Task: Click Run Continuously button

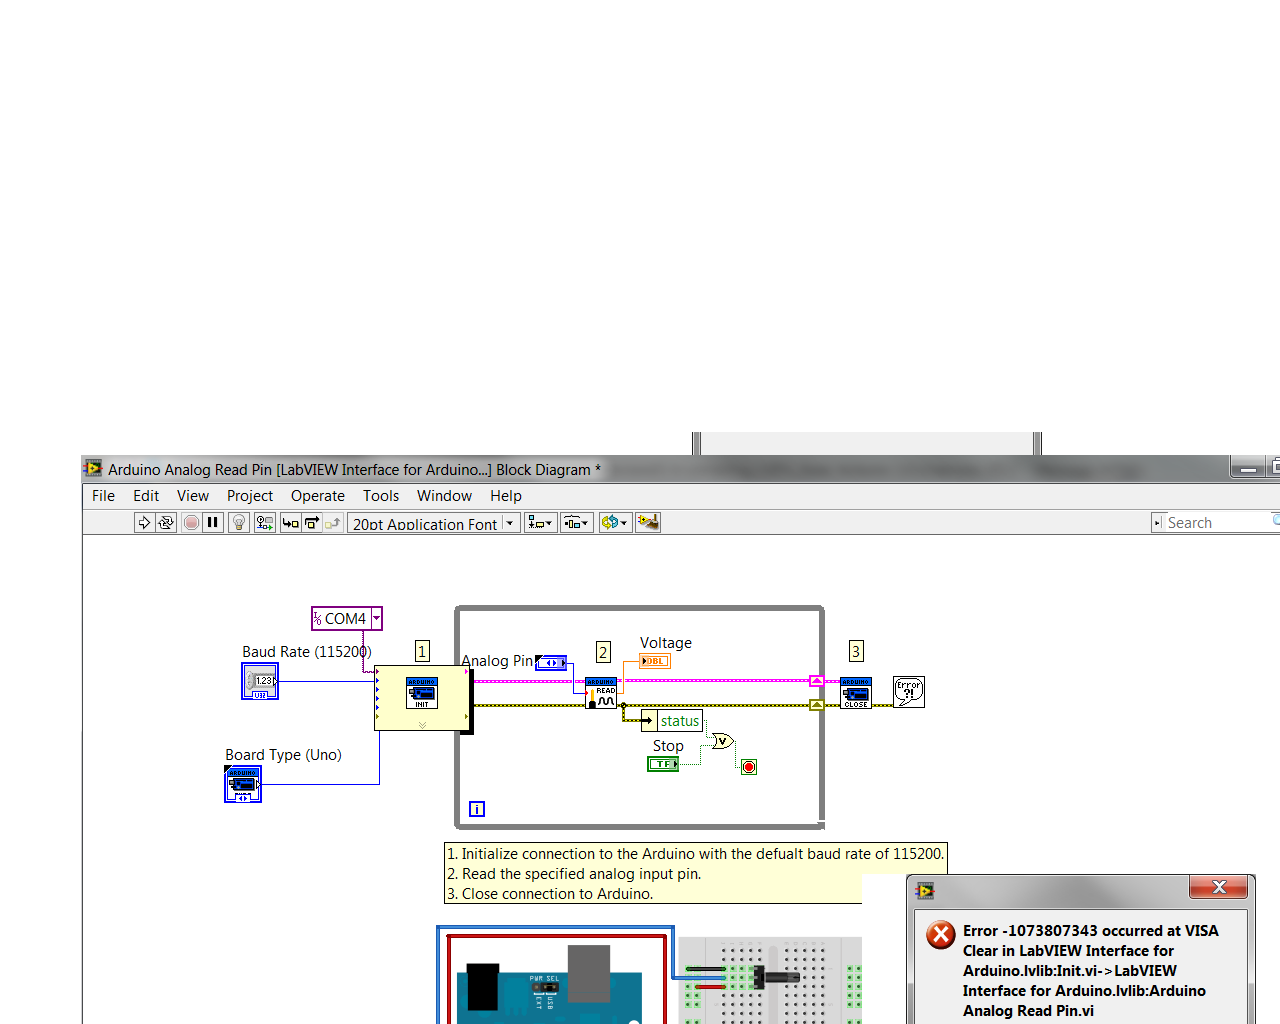Action: click(x=166, y=522)
